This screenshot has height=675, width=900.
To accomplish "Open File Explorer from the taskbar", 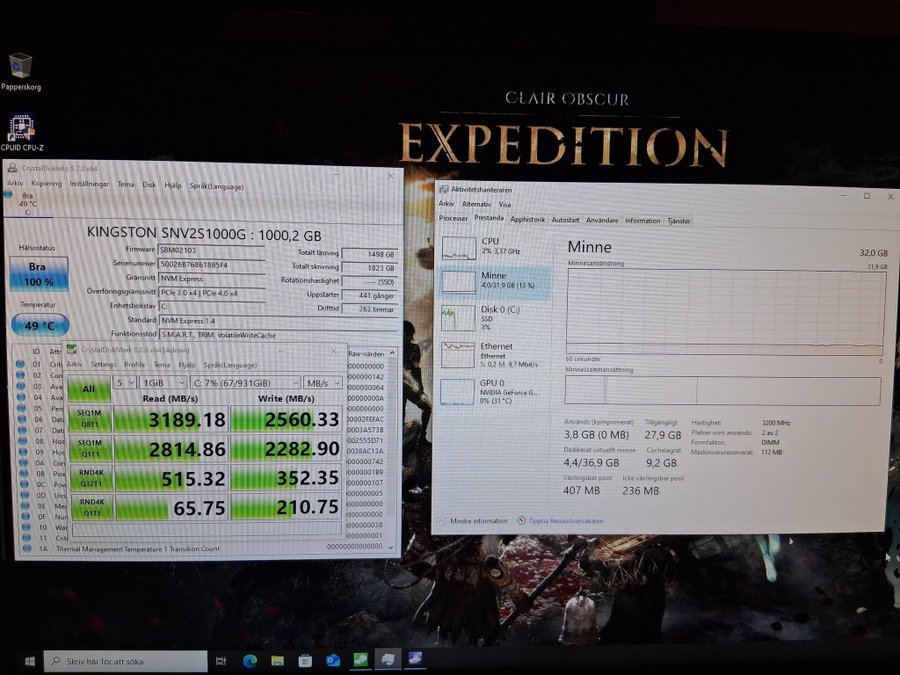I will pos(277,661).
